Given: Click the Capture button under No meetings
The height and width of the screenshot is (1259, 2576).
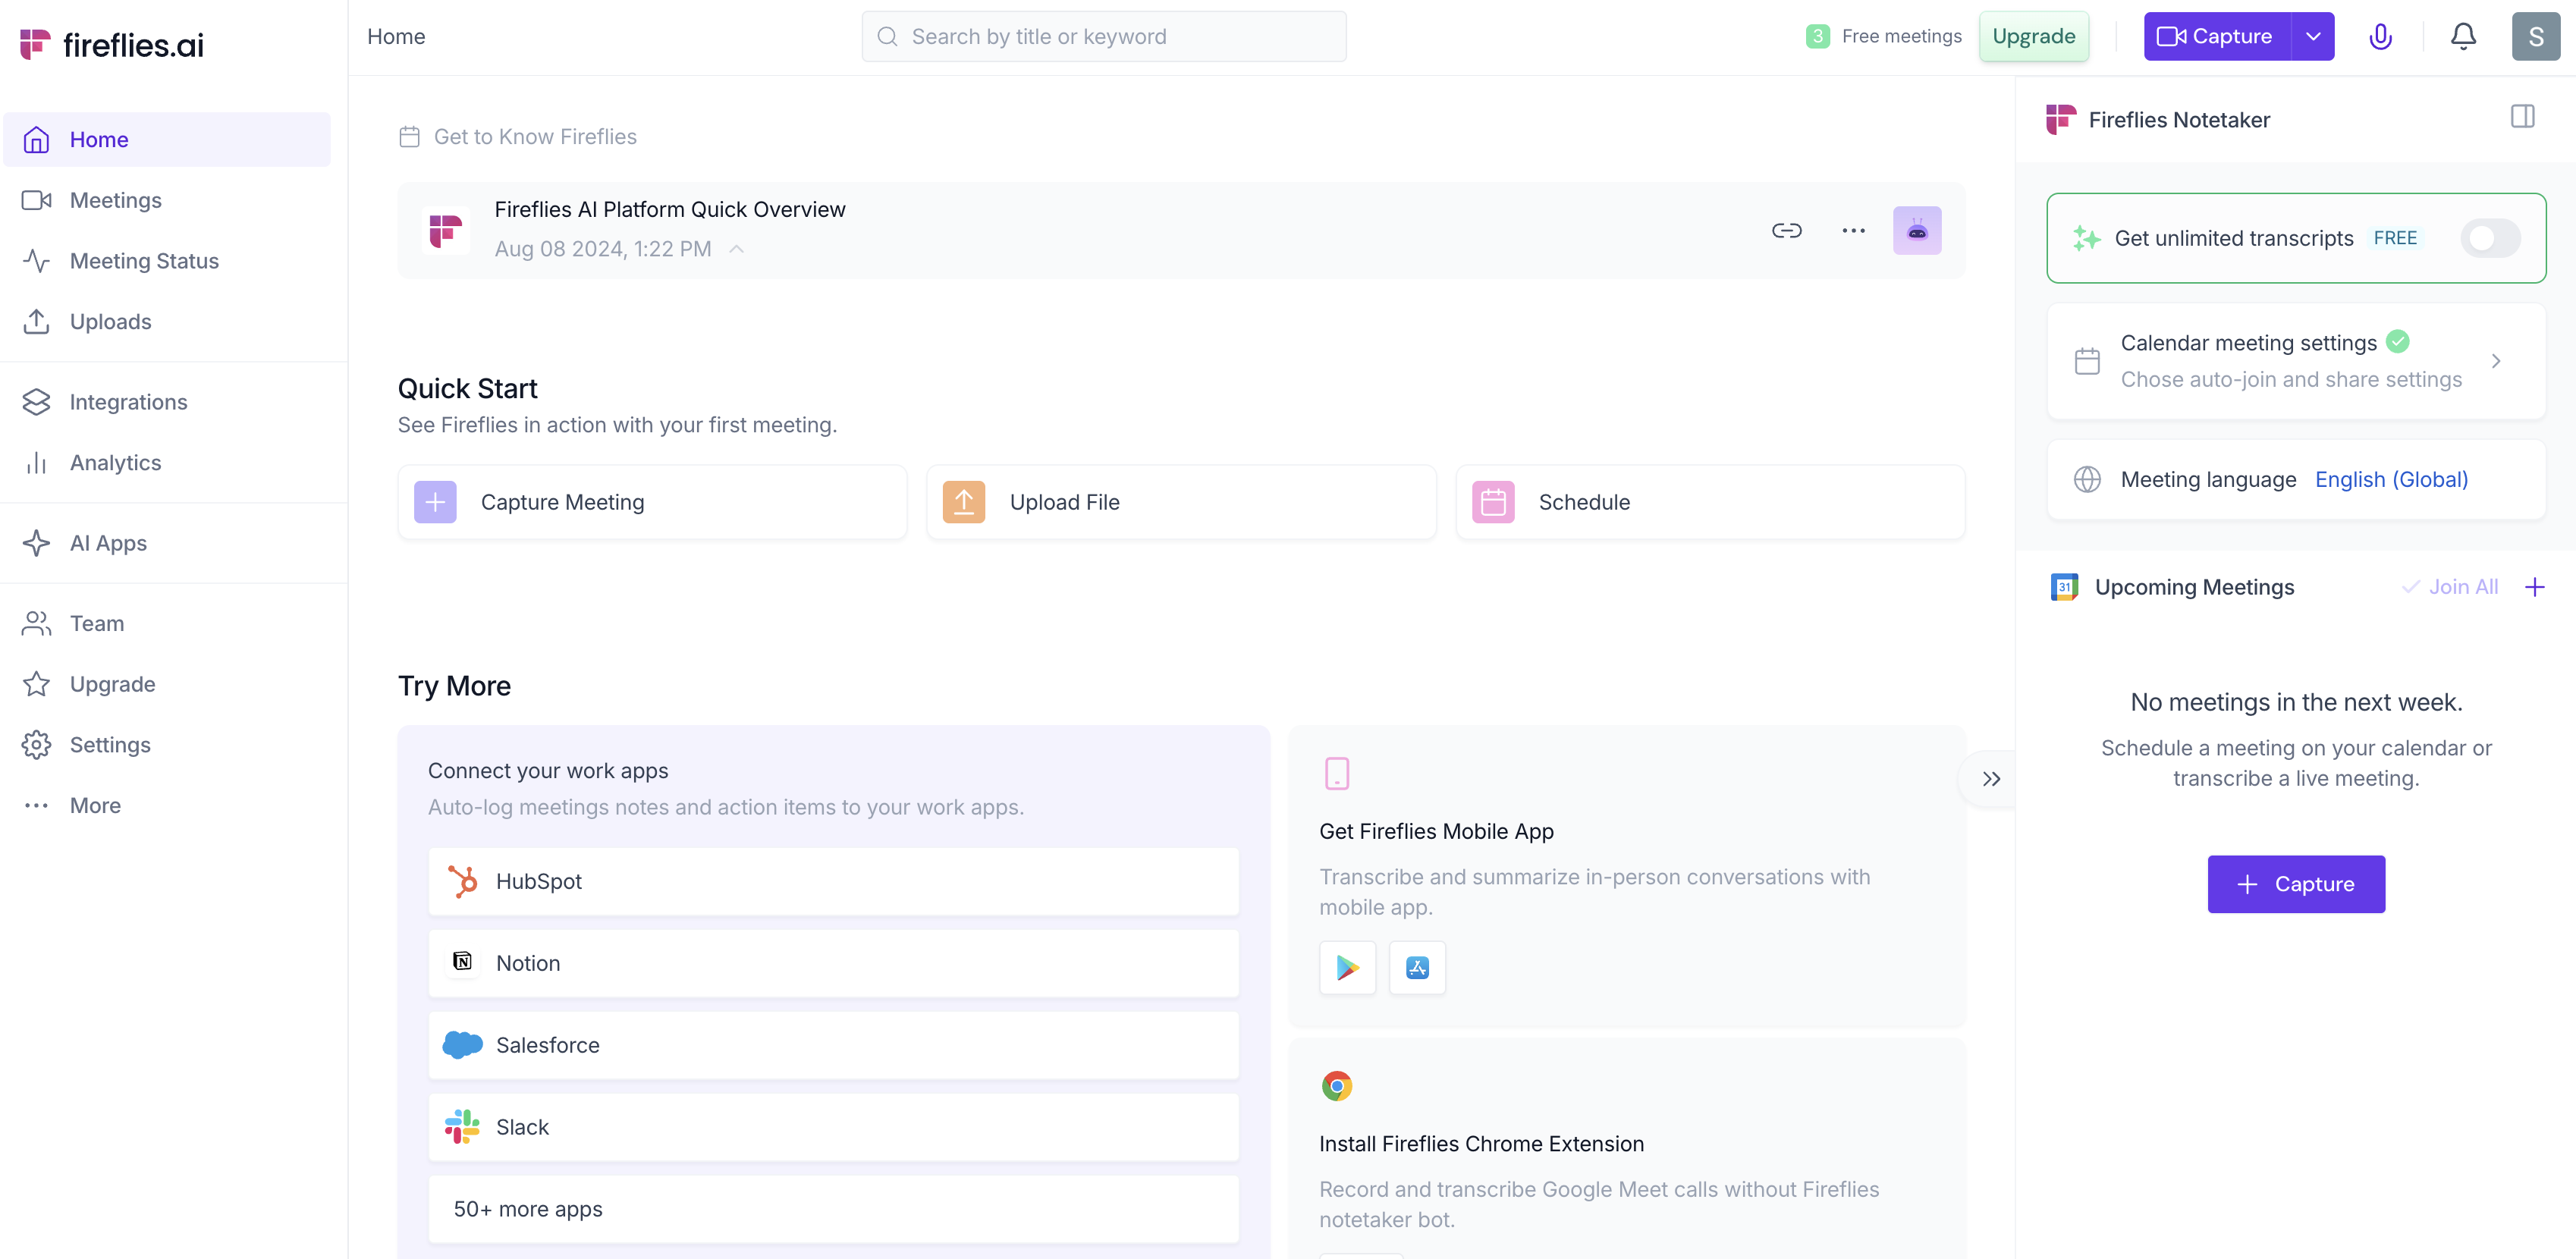Looking at the screenshot, I should click(x=2296, y=884).
